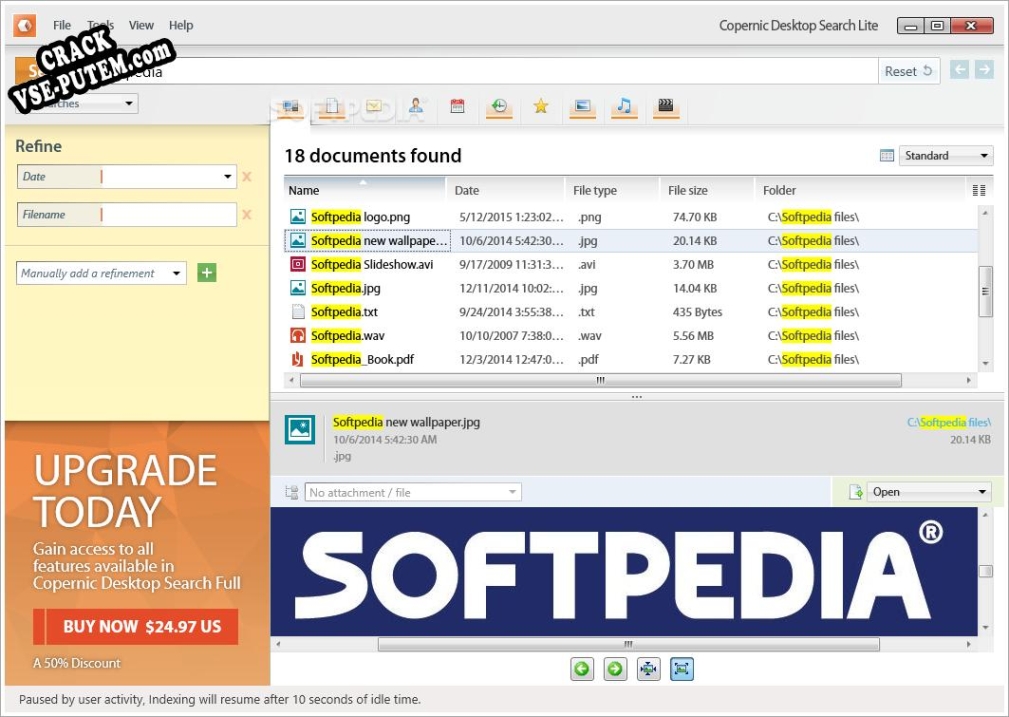The height and width of the screenshot is (717, 1009).
Task: Click the green next arrow in preview
Action: tap(615, 669)
